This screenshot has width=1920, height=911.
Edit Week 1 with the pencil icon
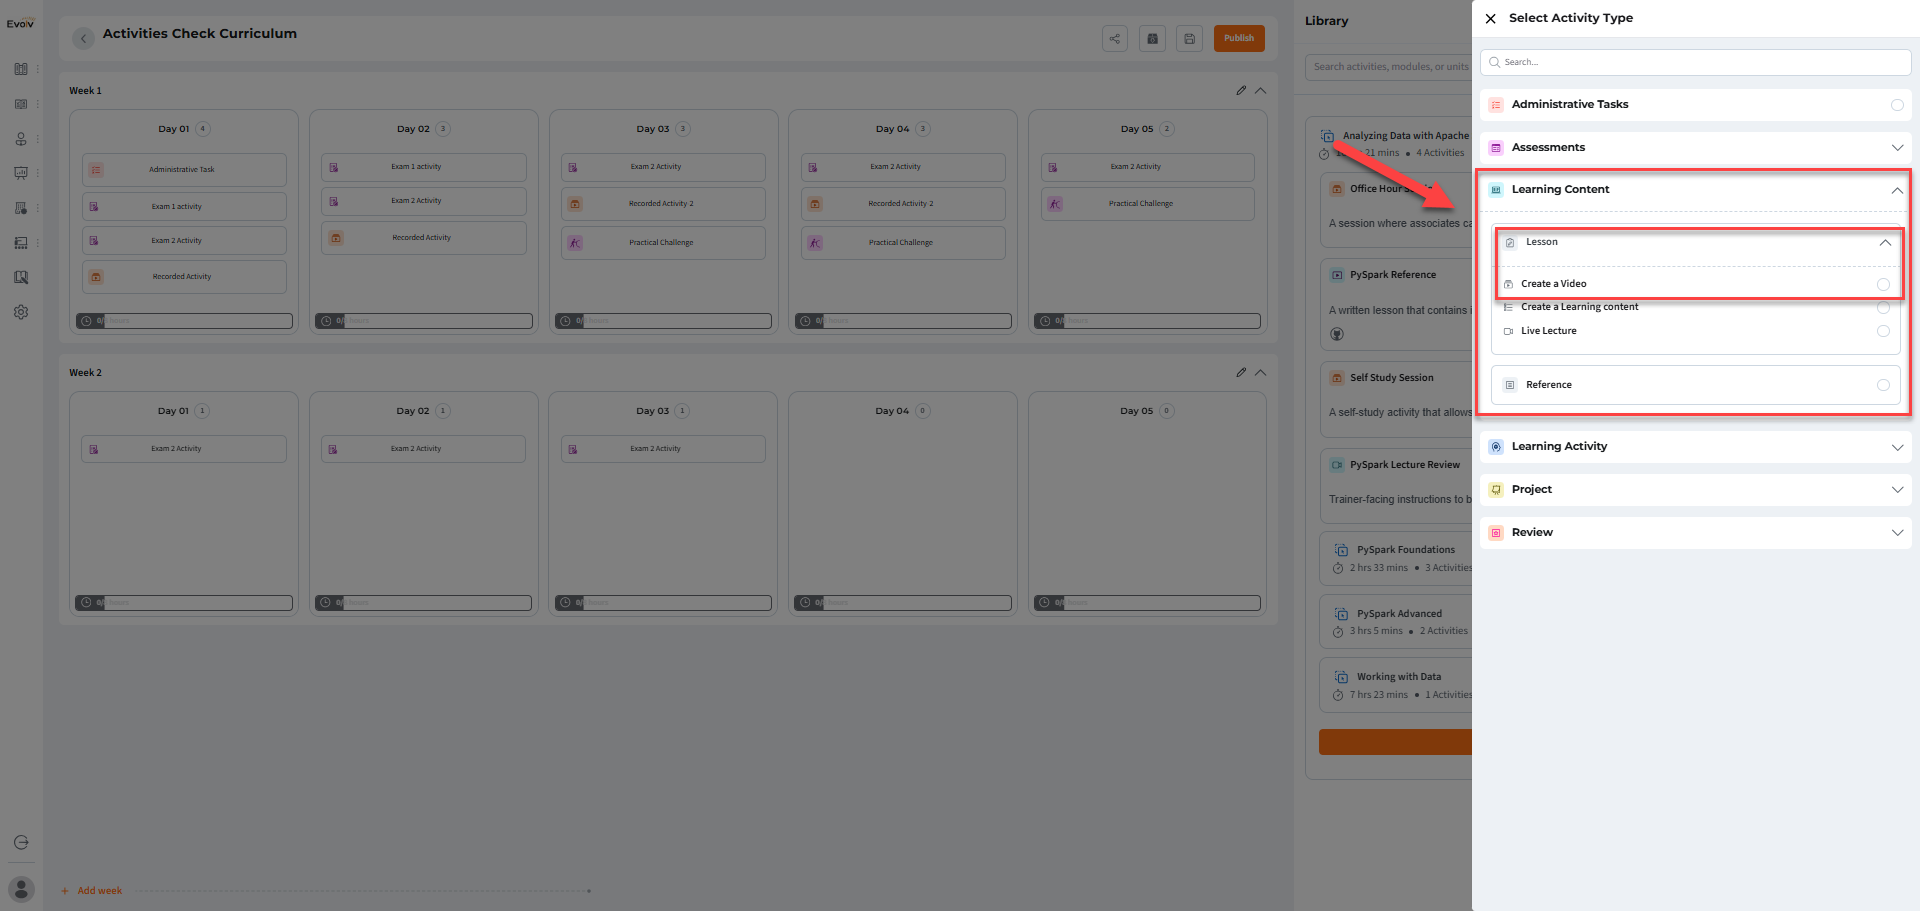tap(1241, 90)
